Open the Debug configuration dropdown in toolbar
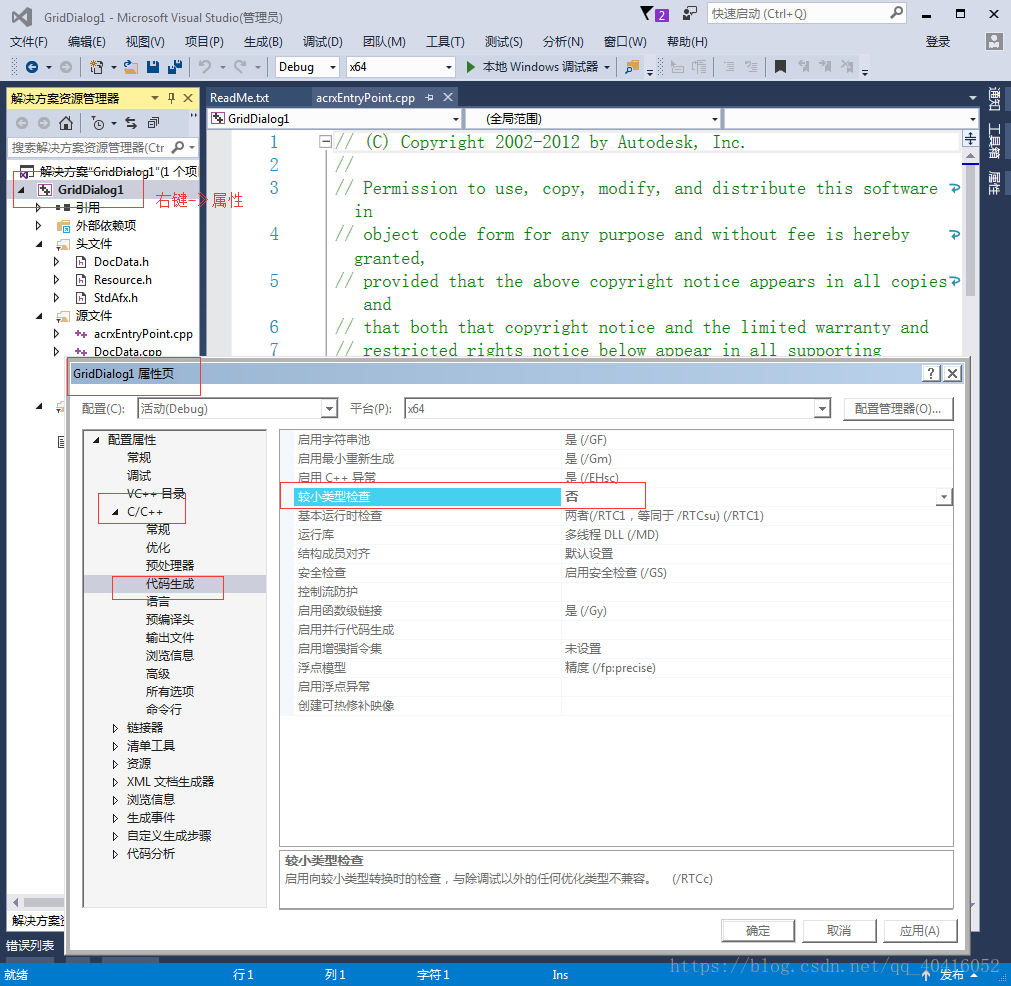This screenshot has width=1011, height=986. [x=333, y=67]
